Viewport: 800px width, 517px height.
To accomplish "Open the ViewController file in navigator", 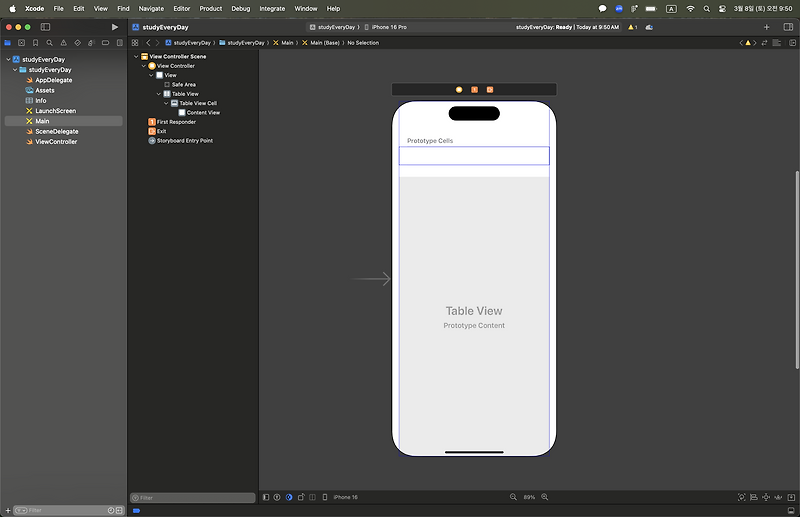I will [x=56, y=142].
